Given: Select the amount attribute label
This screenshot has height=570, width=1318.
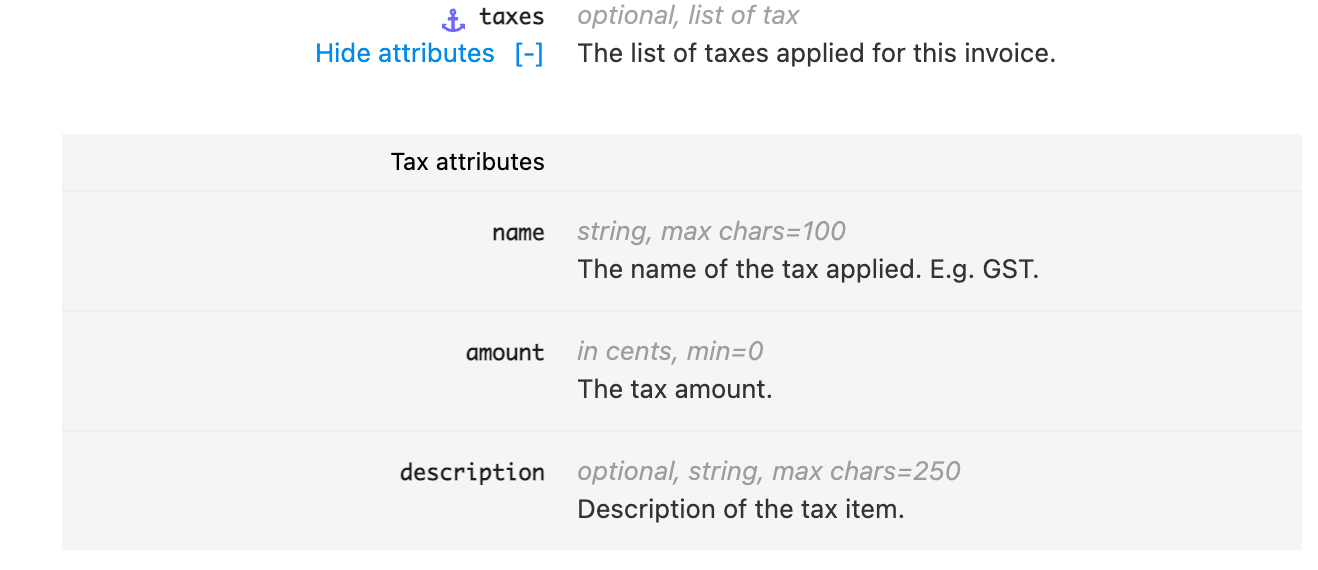Looking at the screenshot, I should point(505,353).
